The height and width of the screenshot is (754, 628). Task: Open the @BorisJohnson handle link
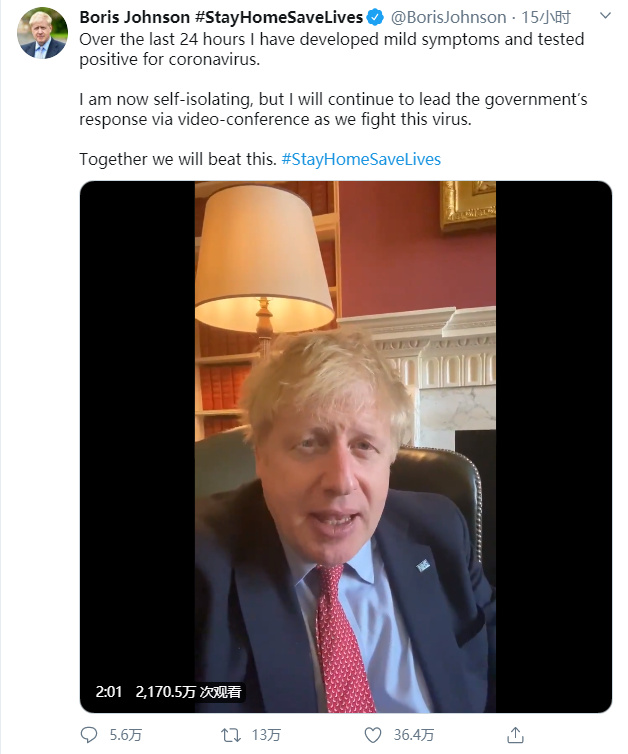(x=448, y=17)
